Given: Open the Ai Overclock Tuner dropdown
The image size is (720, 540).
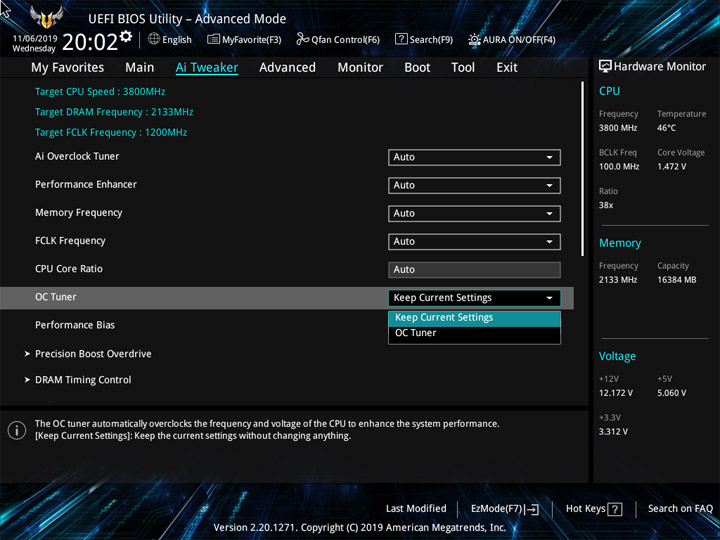Looking at the screenshot, I should tap(474, 157).
